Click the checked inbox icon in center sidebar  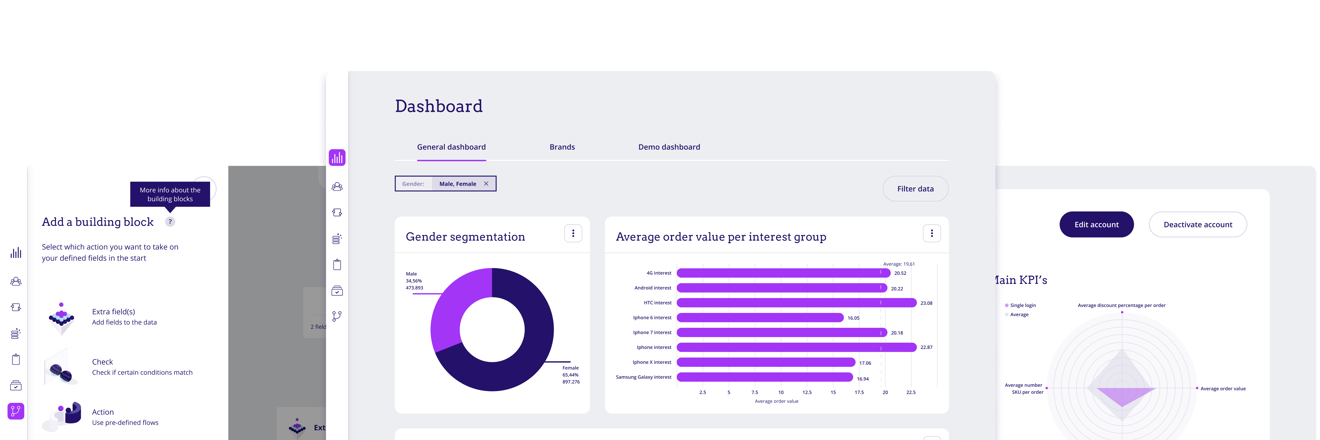point(337,291)
